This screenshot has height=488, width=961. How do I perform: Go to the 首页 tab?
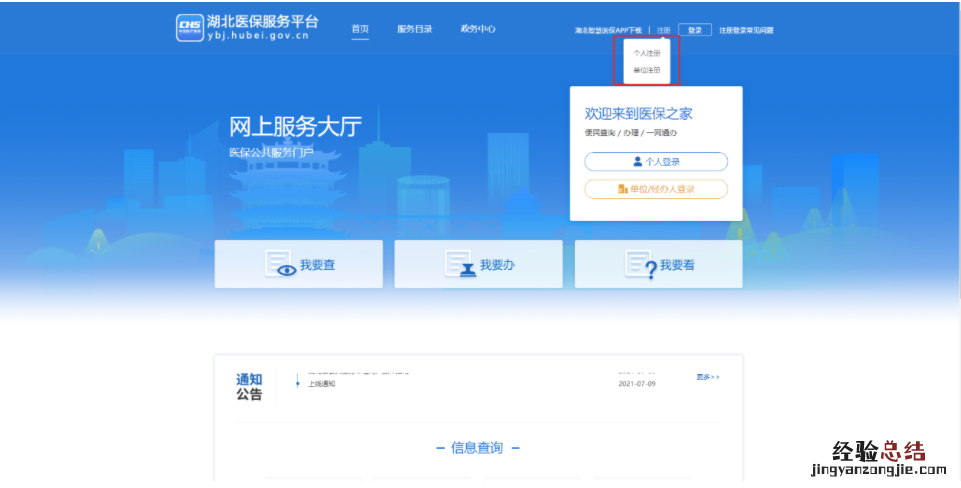pyautogui.click(x=360, y=29)
